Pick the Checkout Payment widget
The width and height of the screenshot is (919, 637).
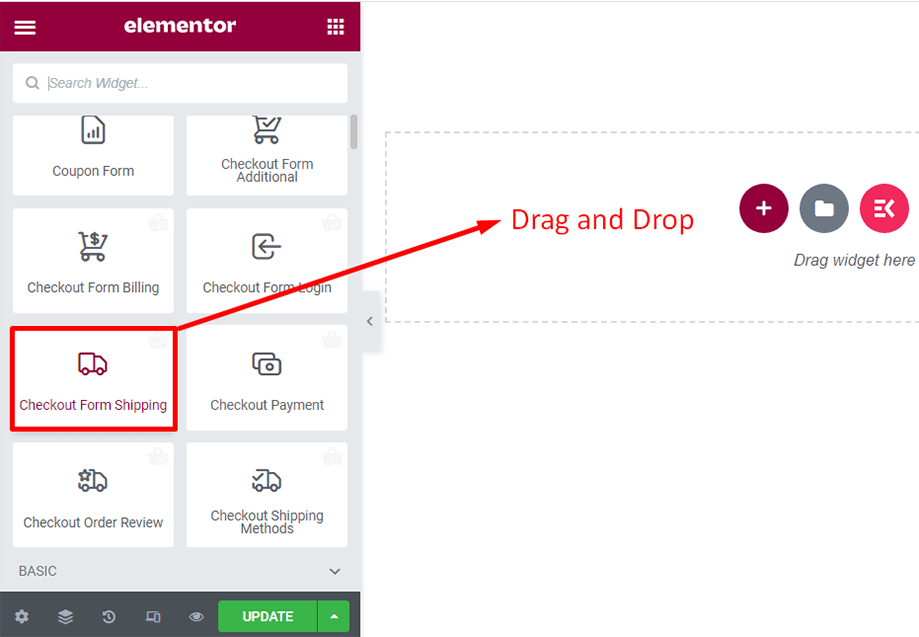click(267, 378)
